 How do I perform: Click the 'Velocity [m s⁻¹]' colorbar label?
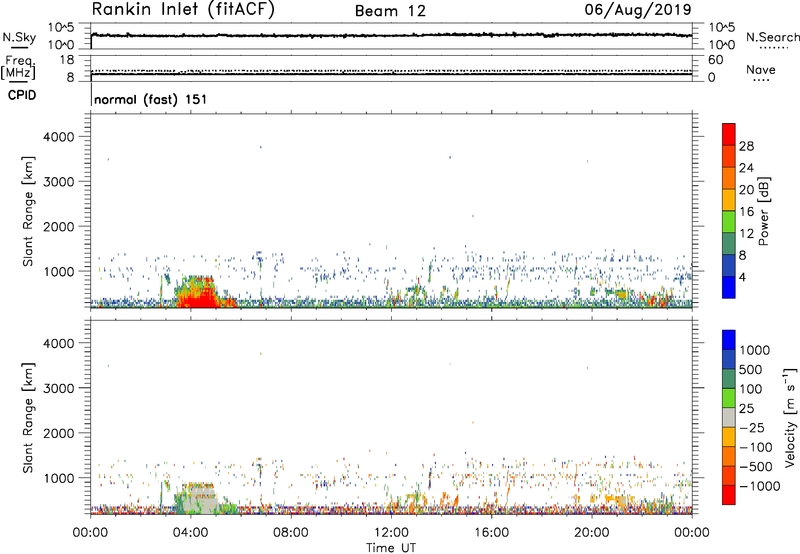point(790,417)
